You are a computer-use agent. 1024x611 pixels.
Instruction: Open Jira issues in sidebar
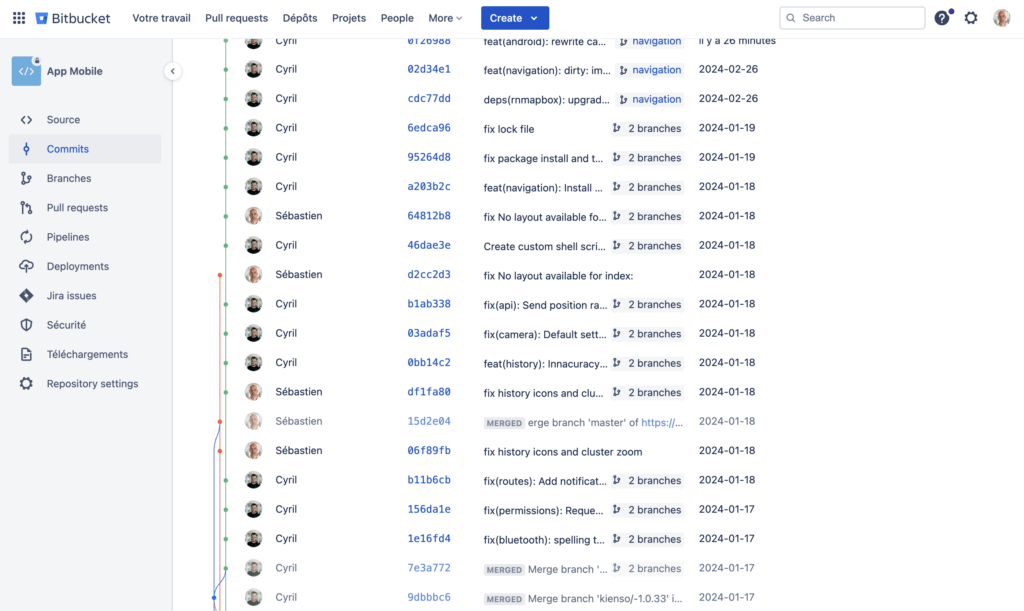click(x=85, y=296)
